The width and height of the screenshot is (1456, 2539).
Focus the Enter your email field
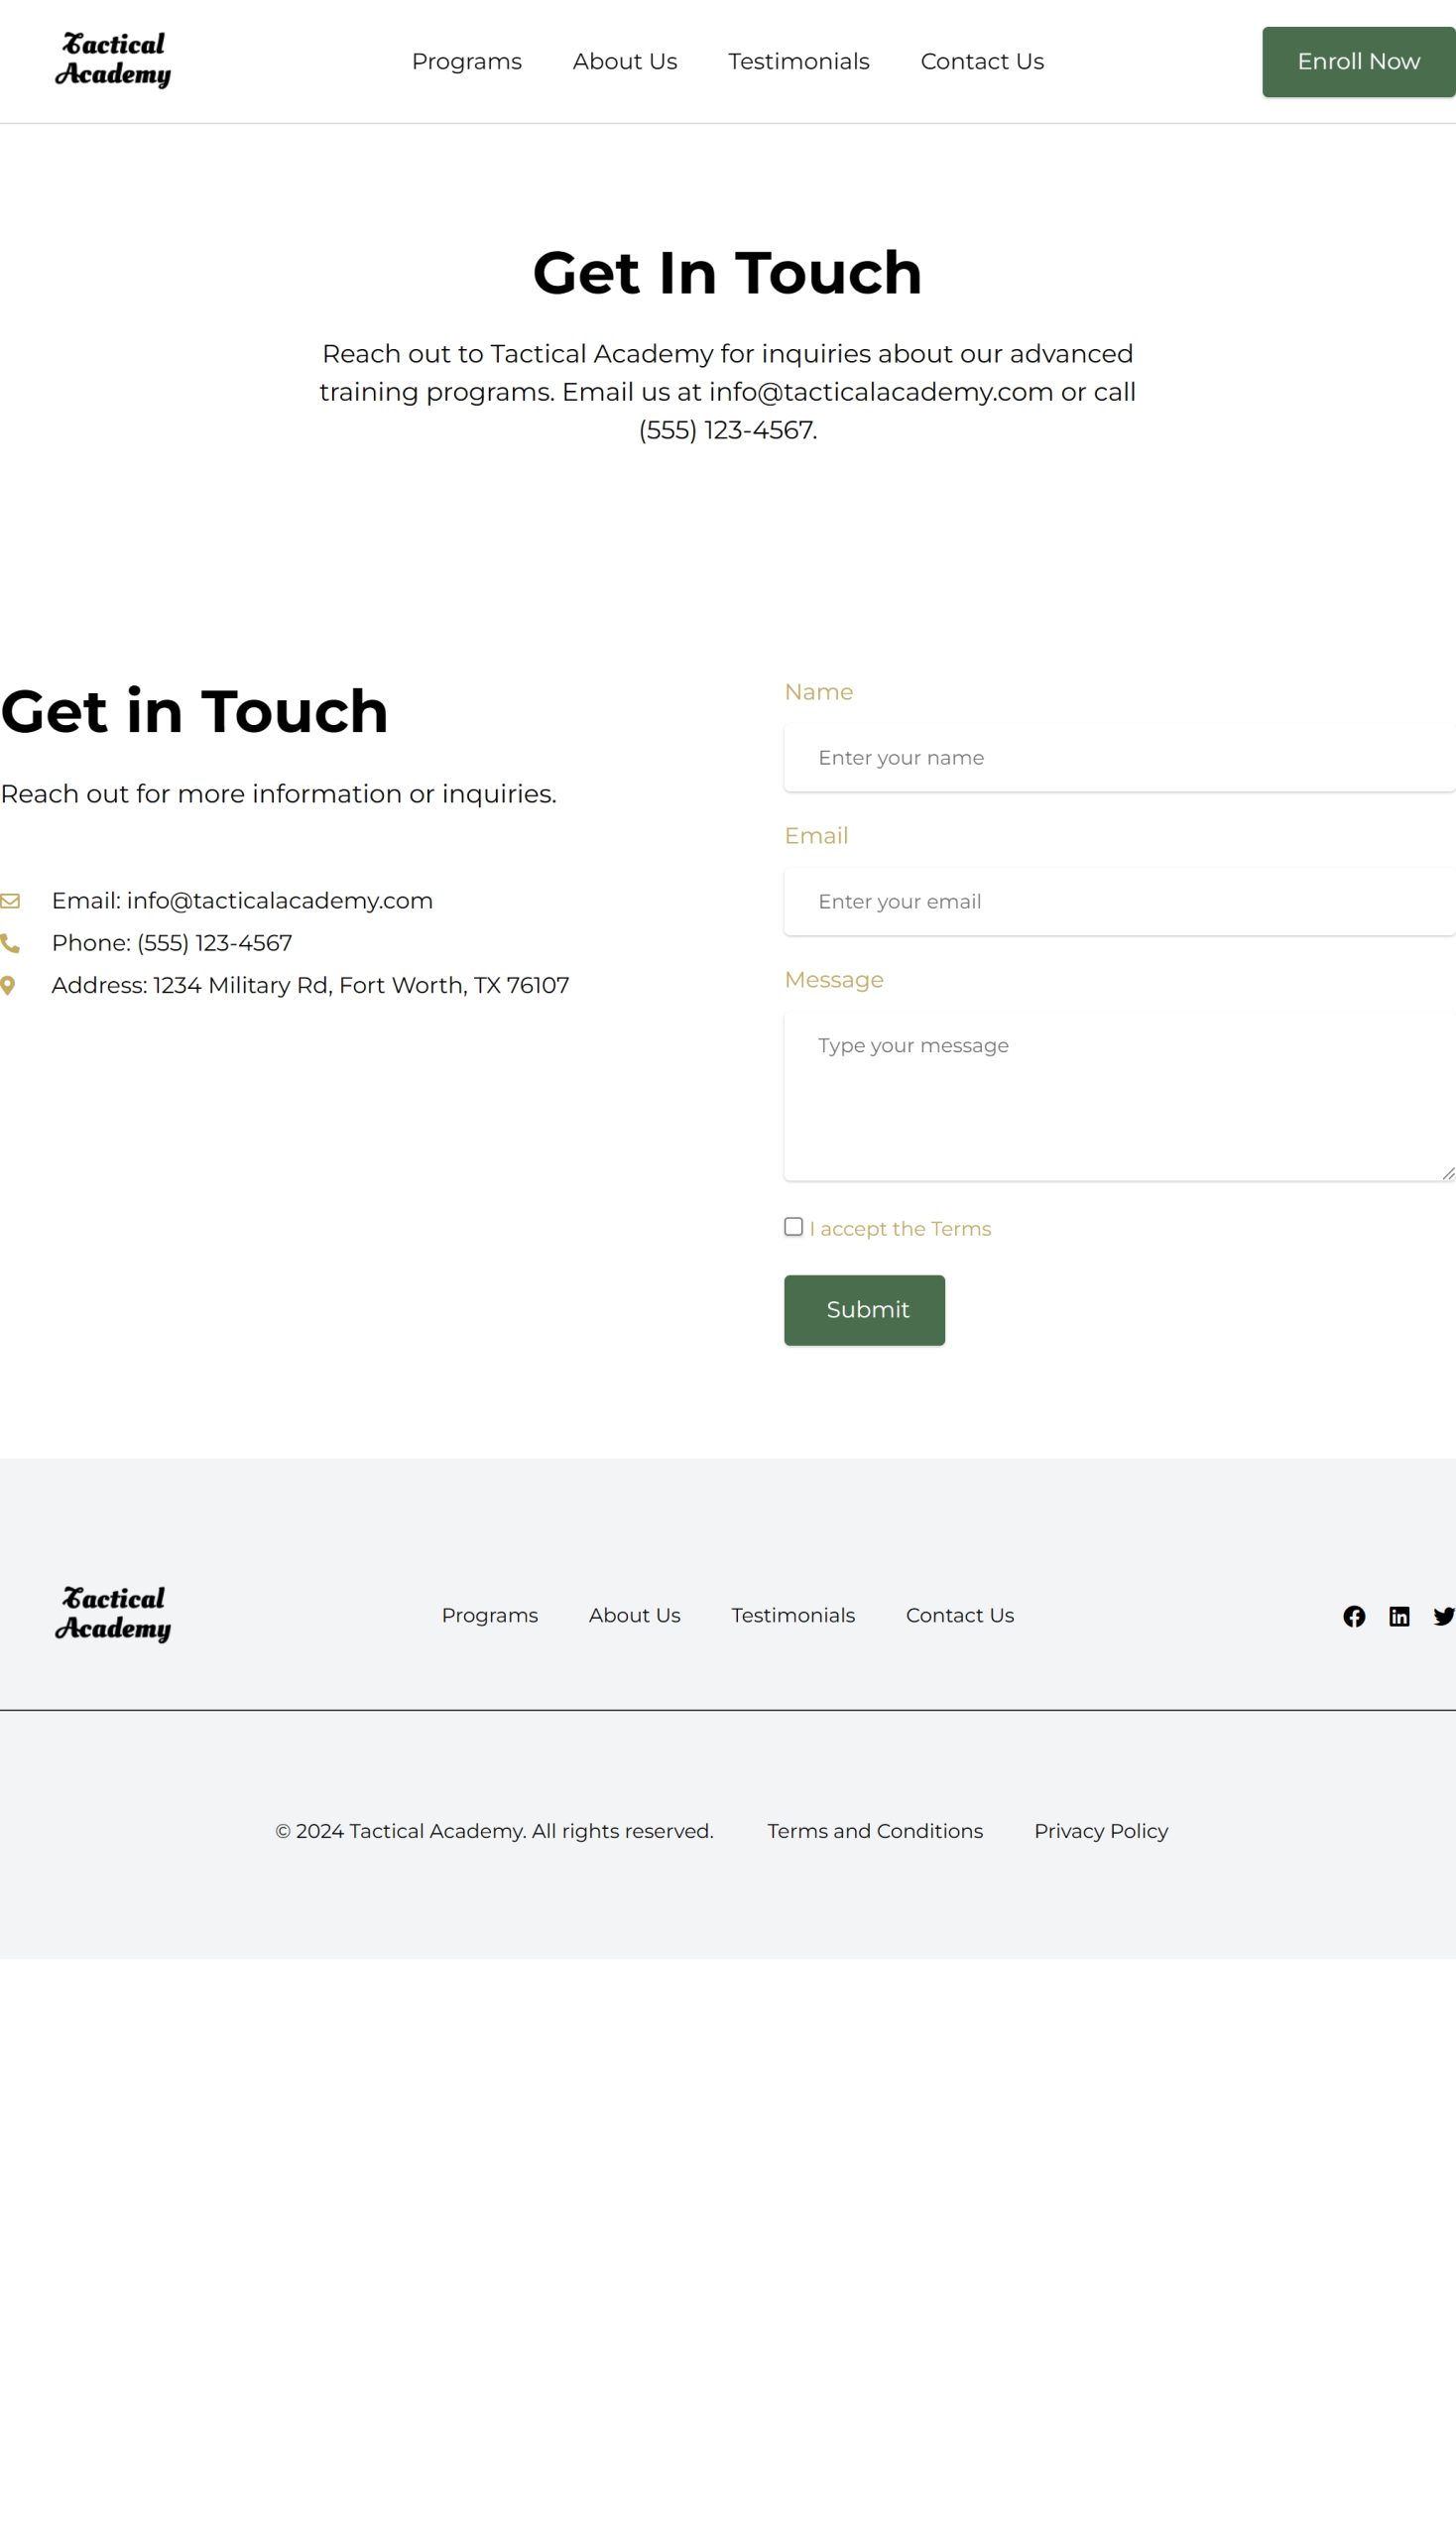[1120, 902]
